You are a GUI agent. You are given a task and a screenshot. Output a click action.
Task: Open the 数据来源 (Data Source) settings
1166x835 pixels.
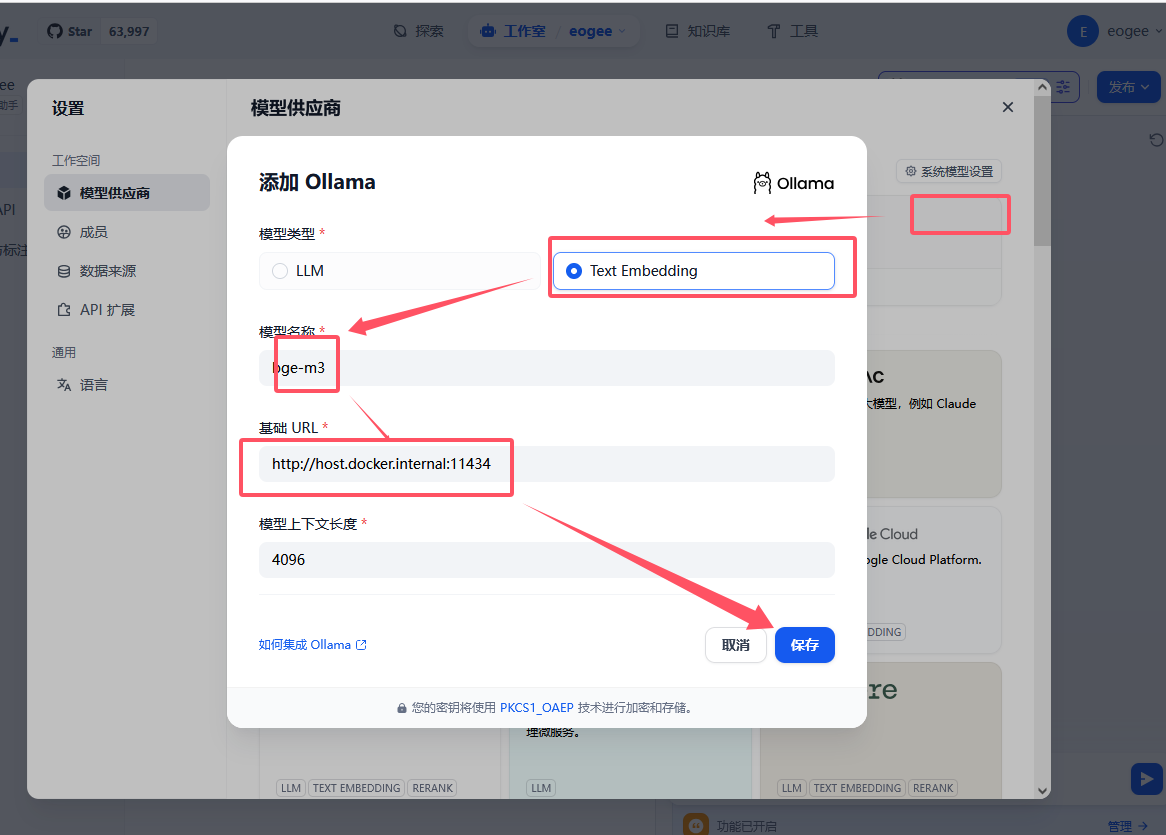point(97,271)
